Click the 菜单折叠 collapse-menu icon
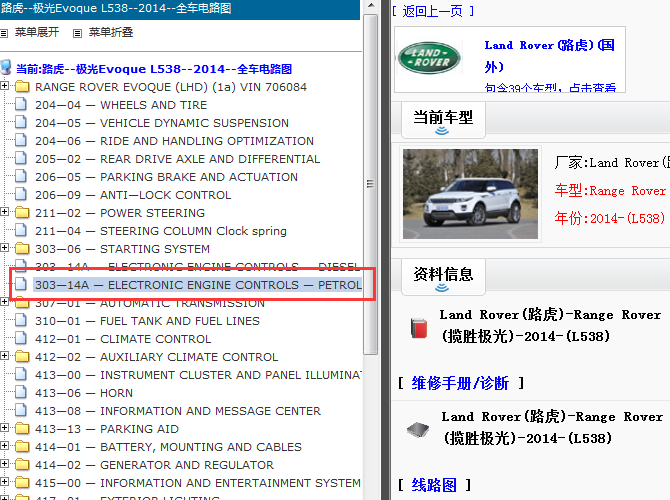The image size is (670, 500). click(77, 33)
